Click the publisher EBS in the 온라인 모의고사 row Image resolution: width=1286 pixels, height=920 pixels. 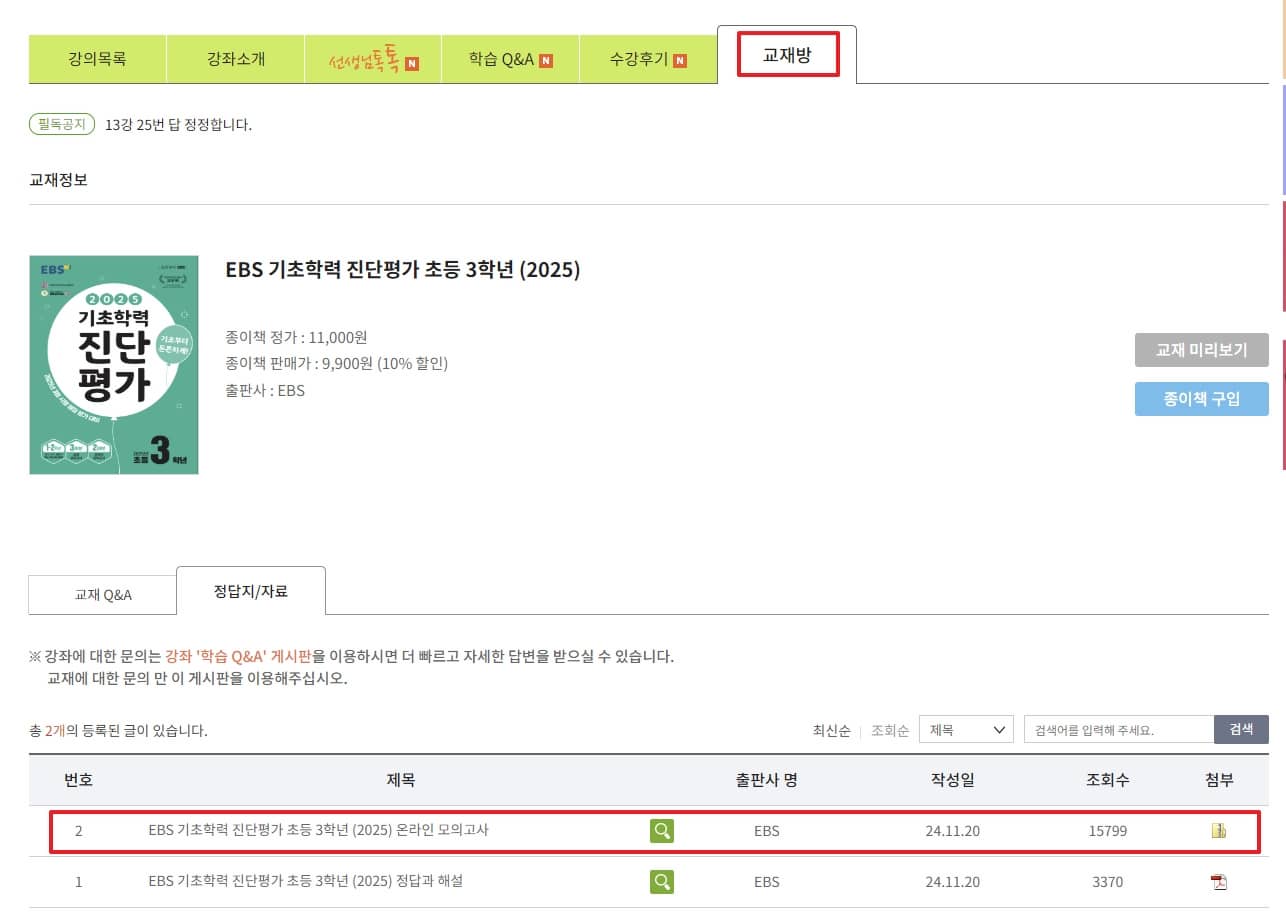pyautogui.click(x=767, y=831)
